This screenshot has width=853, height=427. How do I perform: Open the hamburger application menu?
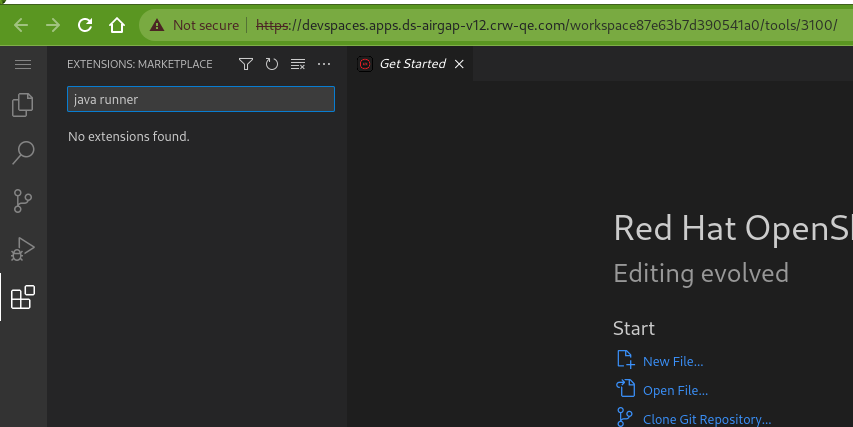(23, 64)
